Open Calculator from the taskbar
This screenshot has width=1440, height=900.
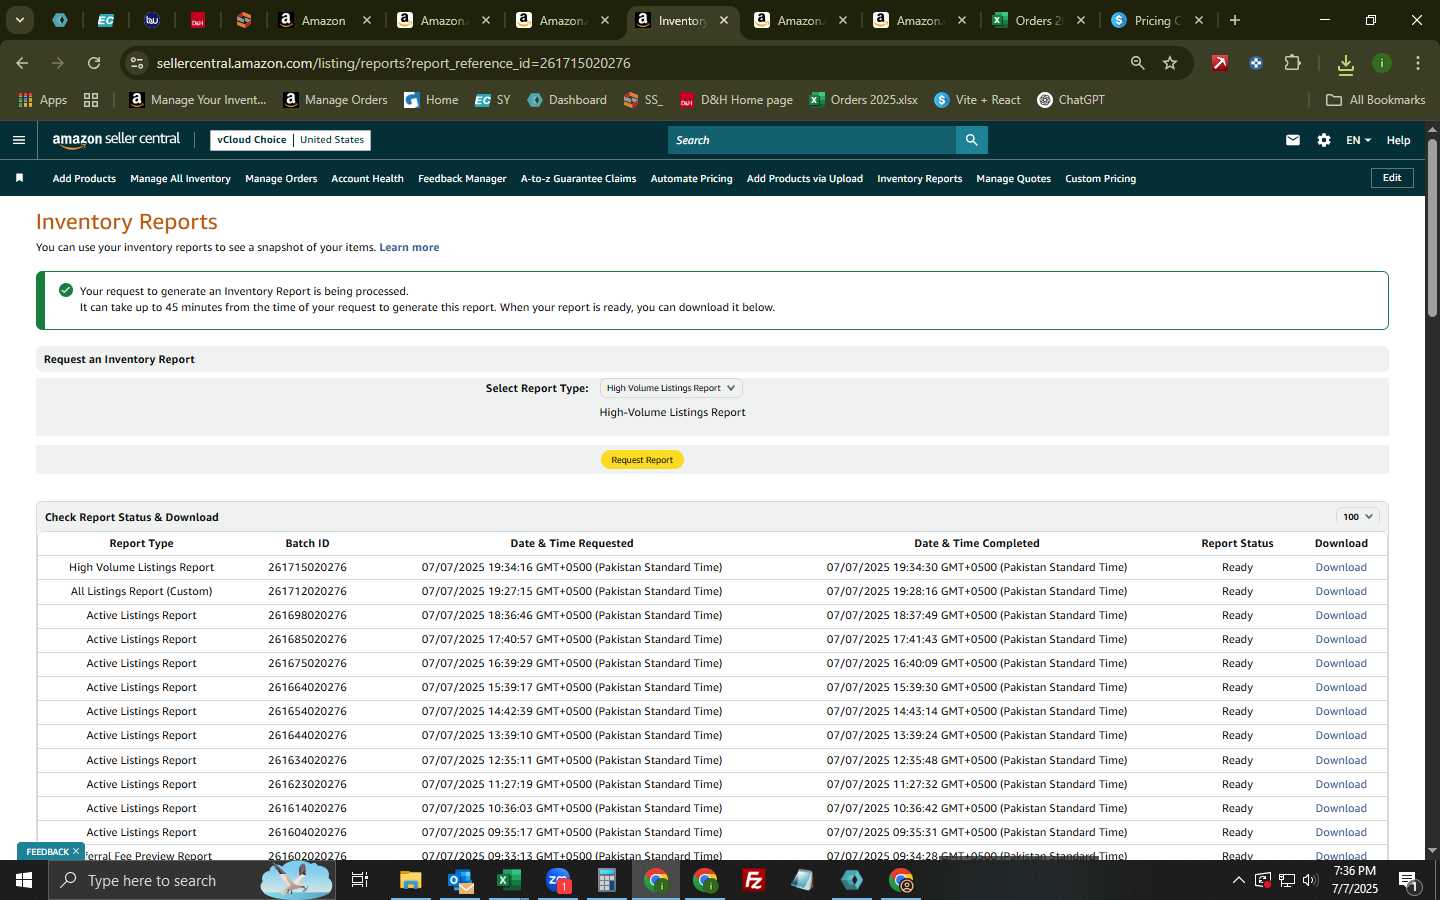(x=607, y=880)
